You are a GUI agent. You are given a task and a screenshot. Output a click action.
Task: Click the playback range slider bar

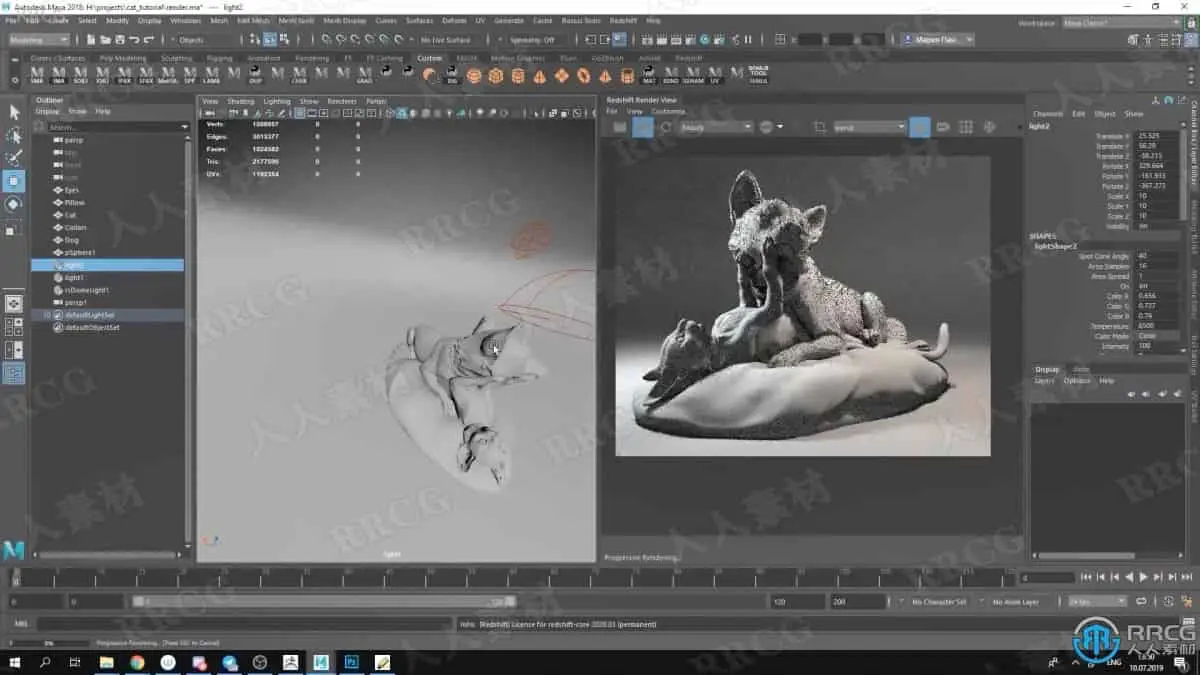(324, 602)
